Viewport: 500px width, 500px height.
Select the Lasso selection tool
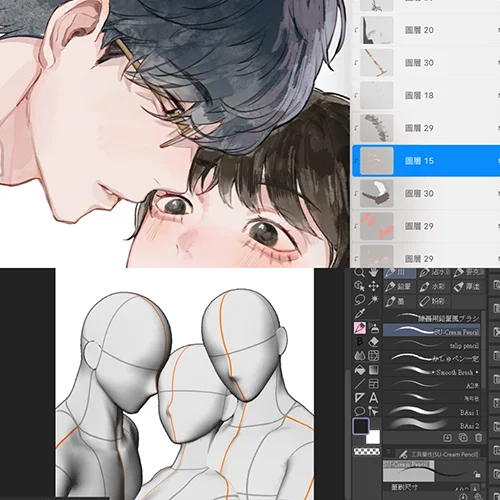point(359,300)
